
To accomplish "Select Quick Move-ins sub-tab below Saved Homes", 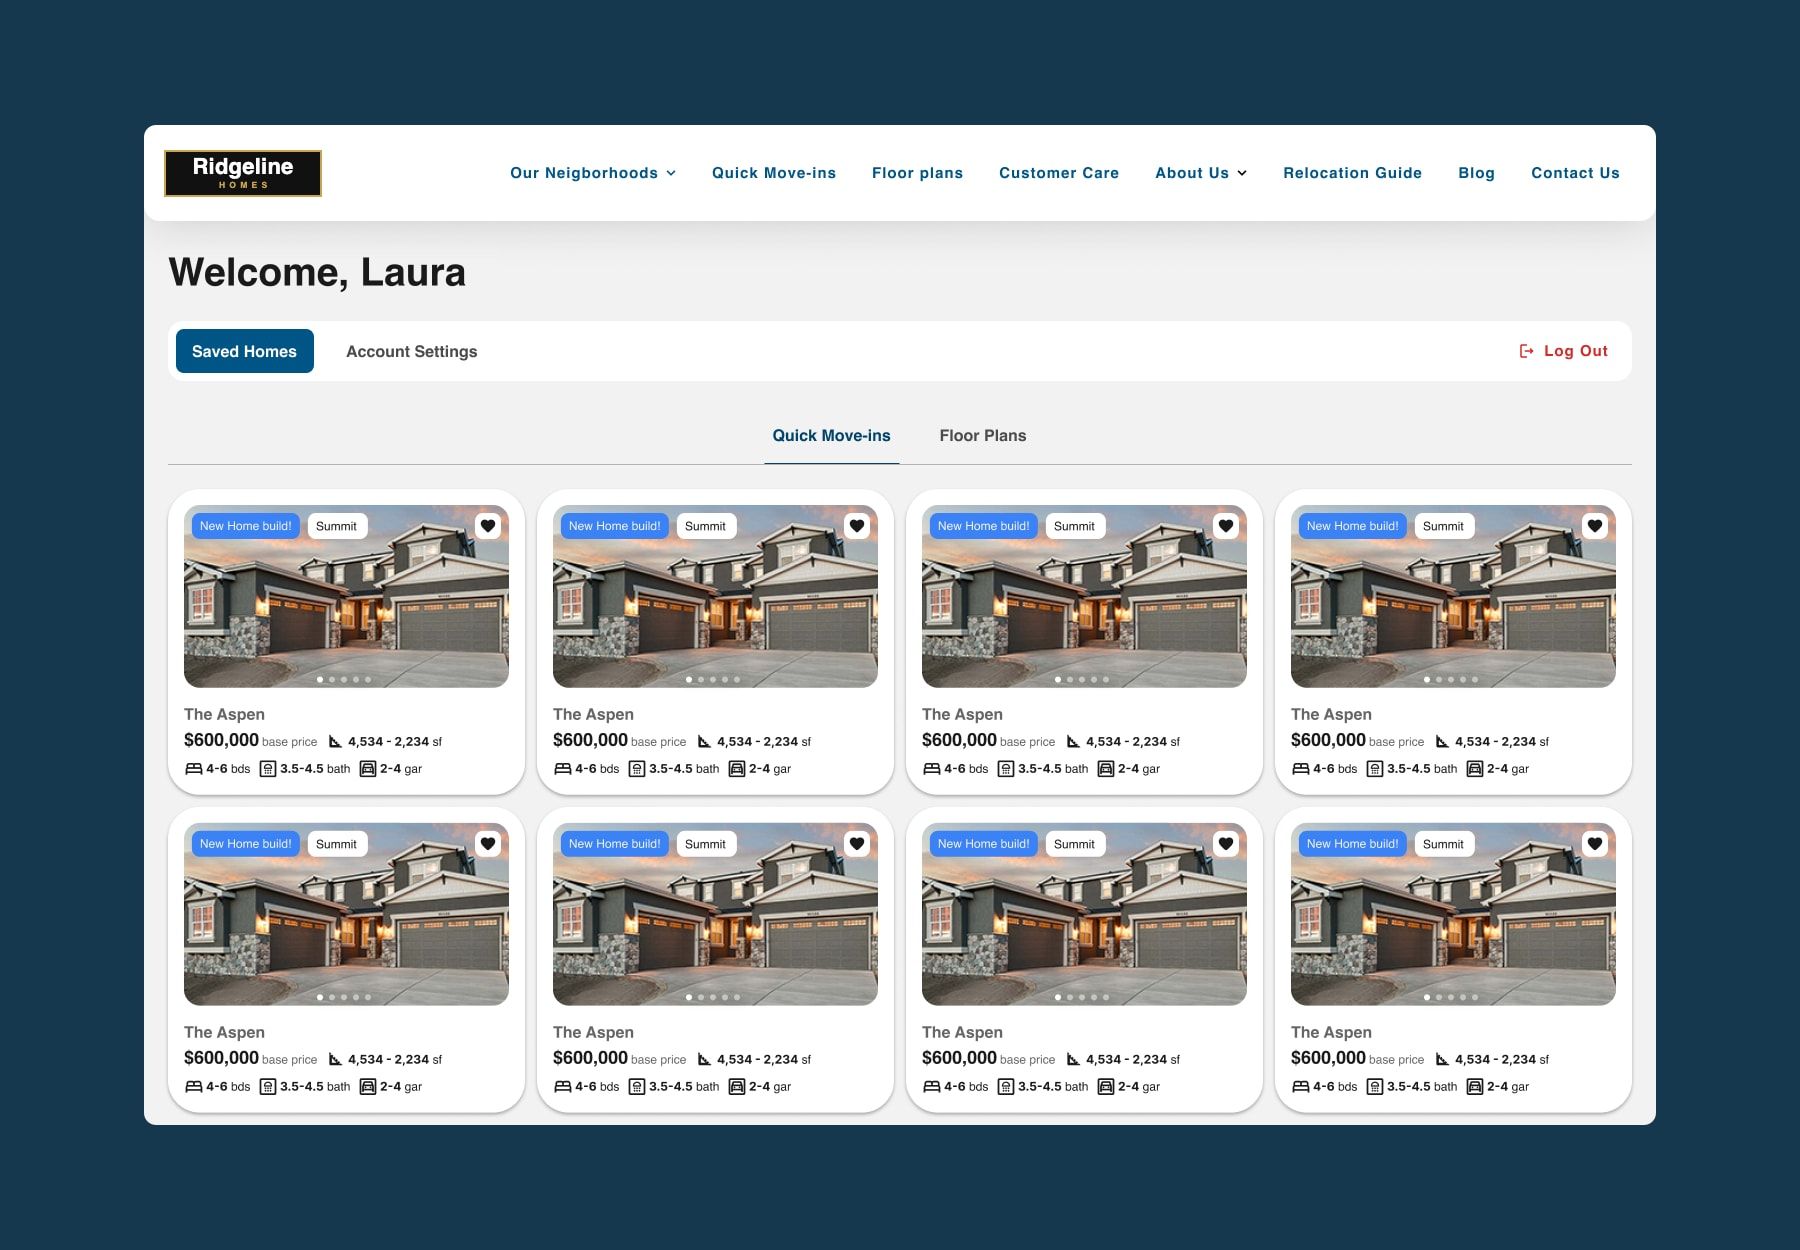I will (x=831, y=436).
